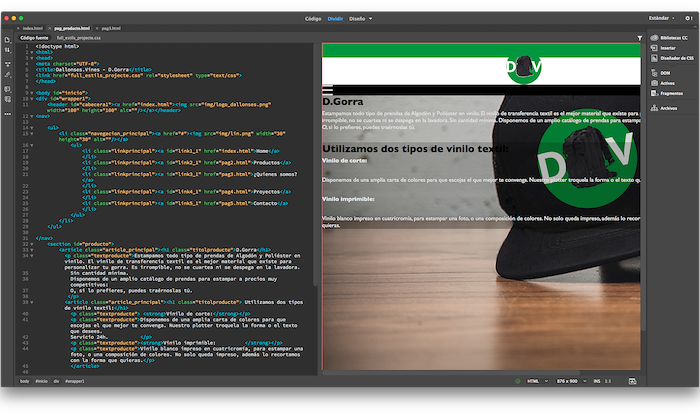Viewport: 700px width, 416px height.
Task: Switch to Código view
Action: coord(313,19)
